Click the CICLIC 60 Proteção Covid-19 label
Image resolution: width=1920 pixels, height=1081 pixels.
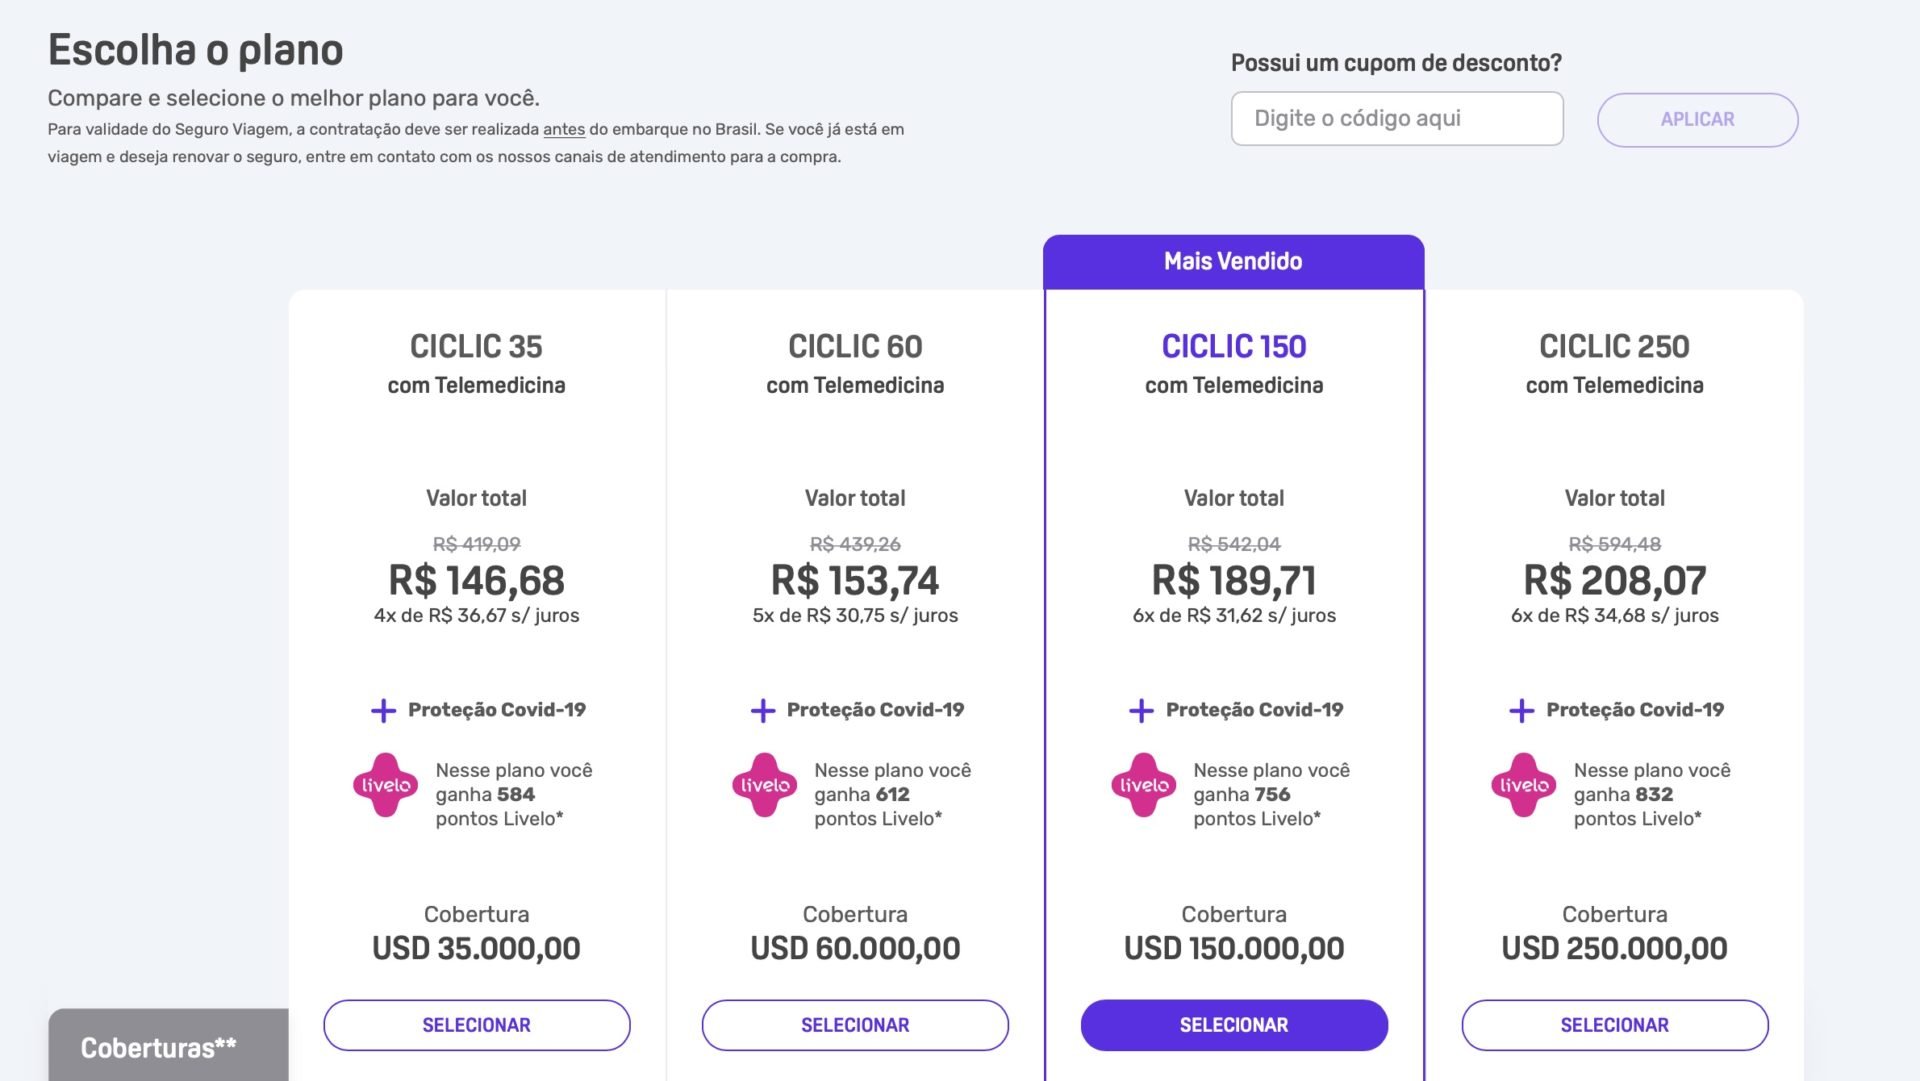pyautogui.click(x=875, y=710)
